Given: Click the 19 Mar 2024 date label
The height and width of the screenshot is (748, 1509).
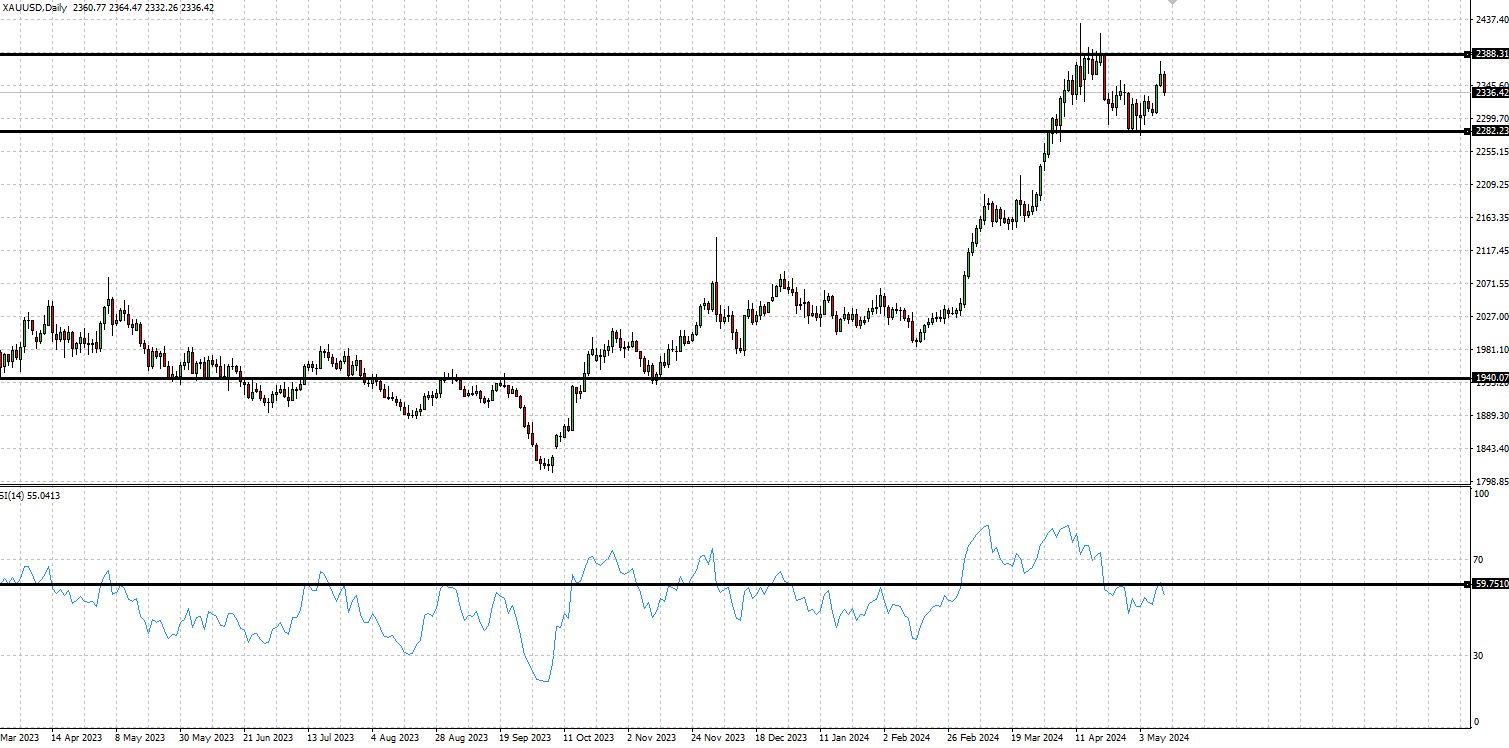Looking at the screenshot, I should (1037, 738).
